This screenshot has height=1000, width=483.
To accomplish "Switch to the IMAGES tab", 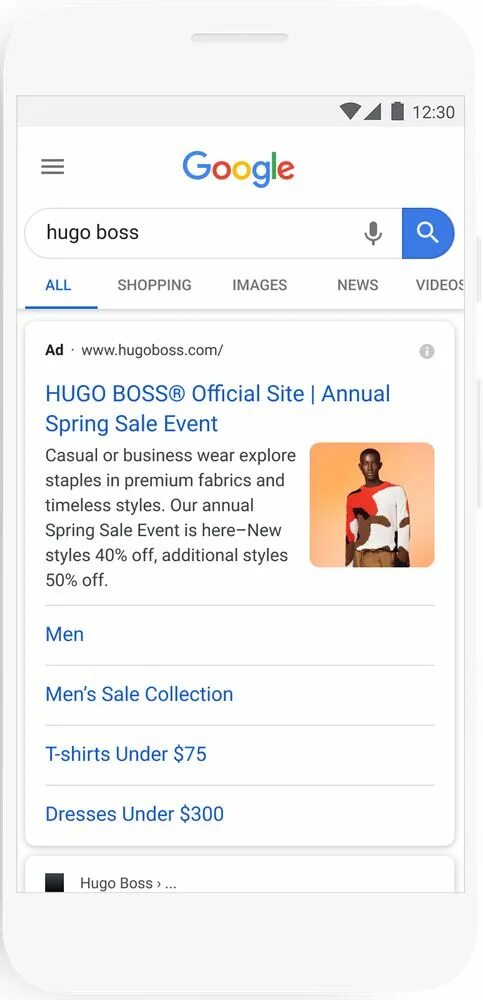I will (260, 285).
